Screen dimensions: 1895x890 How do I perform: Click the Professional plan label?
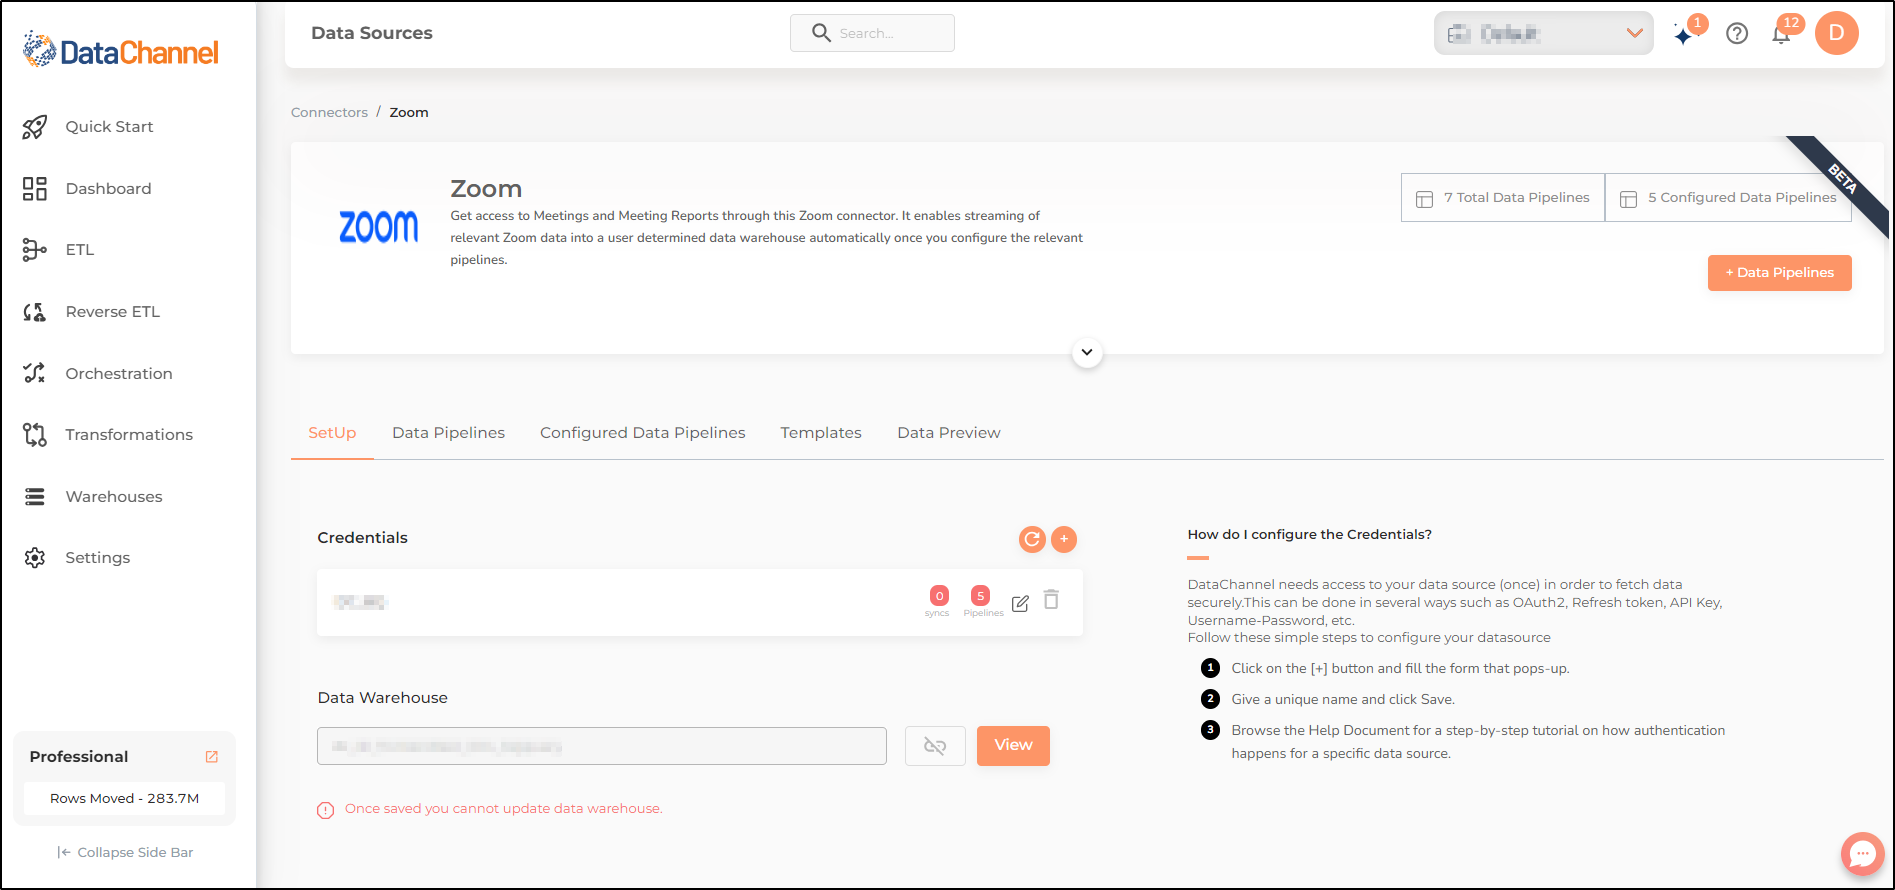tap(79, 757)
